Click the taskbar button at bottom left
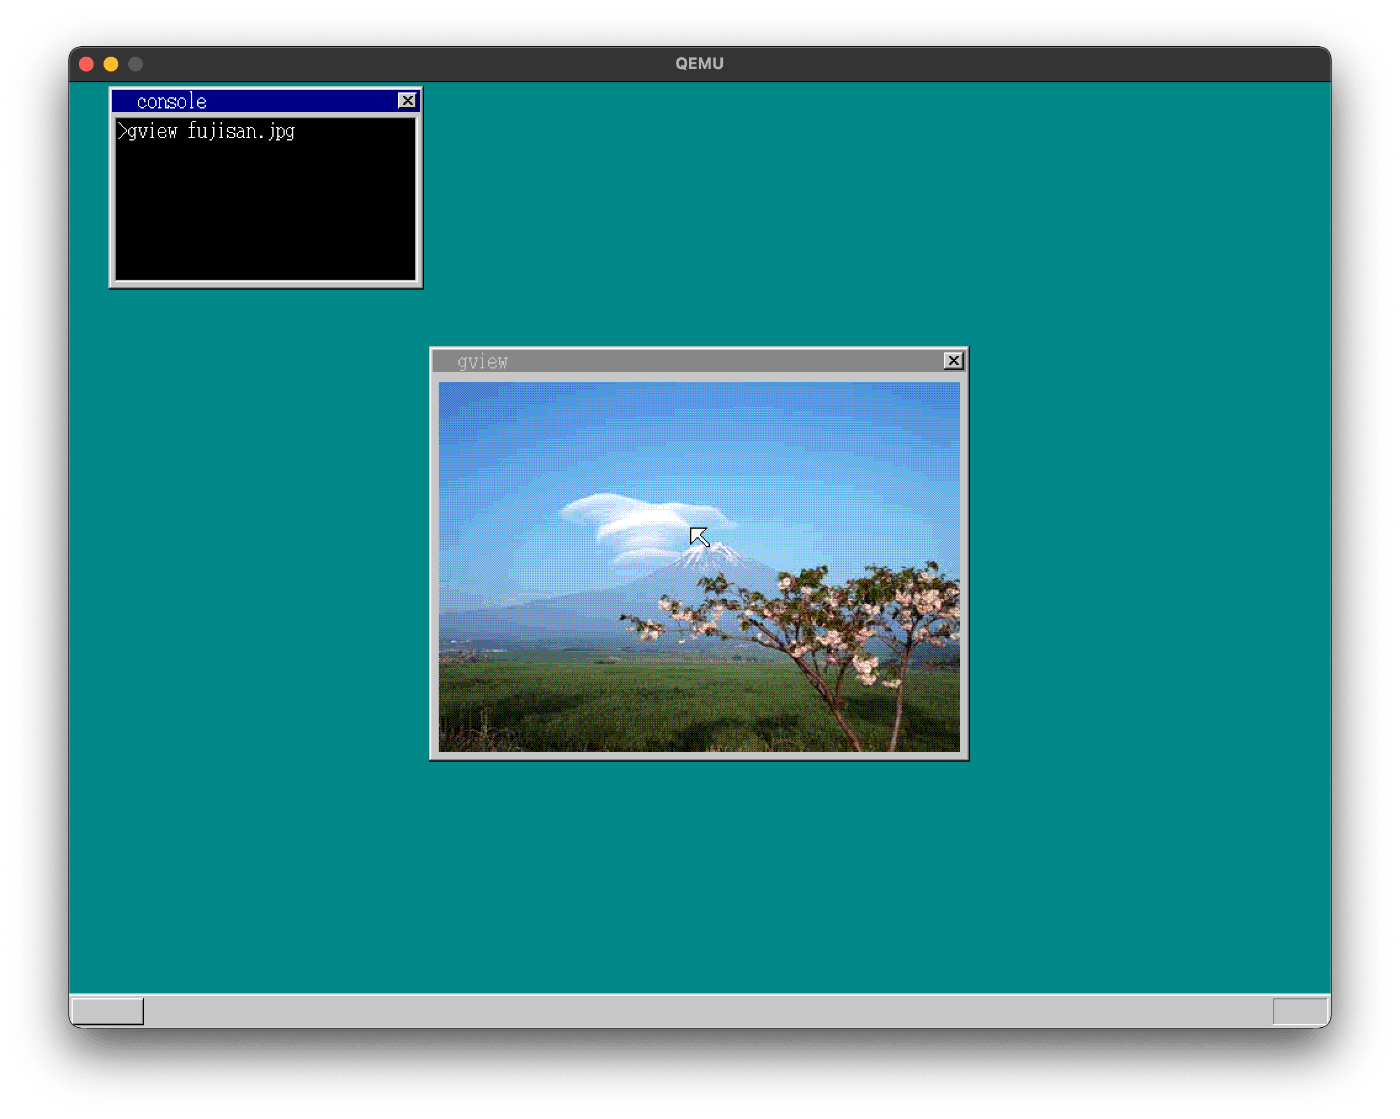Image resolution: width=1400 pixels, height=1119 pixels. click(x=107, y=1011)
